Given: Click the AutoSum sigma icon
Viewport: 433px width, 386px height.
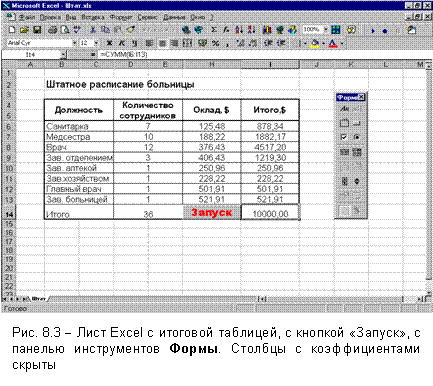Looking at the screenshot, I should pyautogui.click(x=214, y=30).
